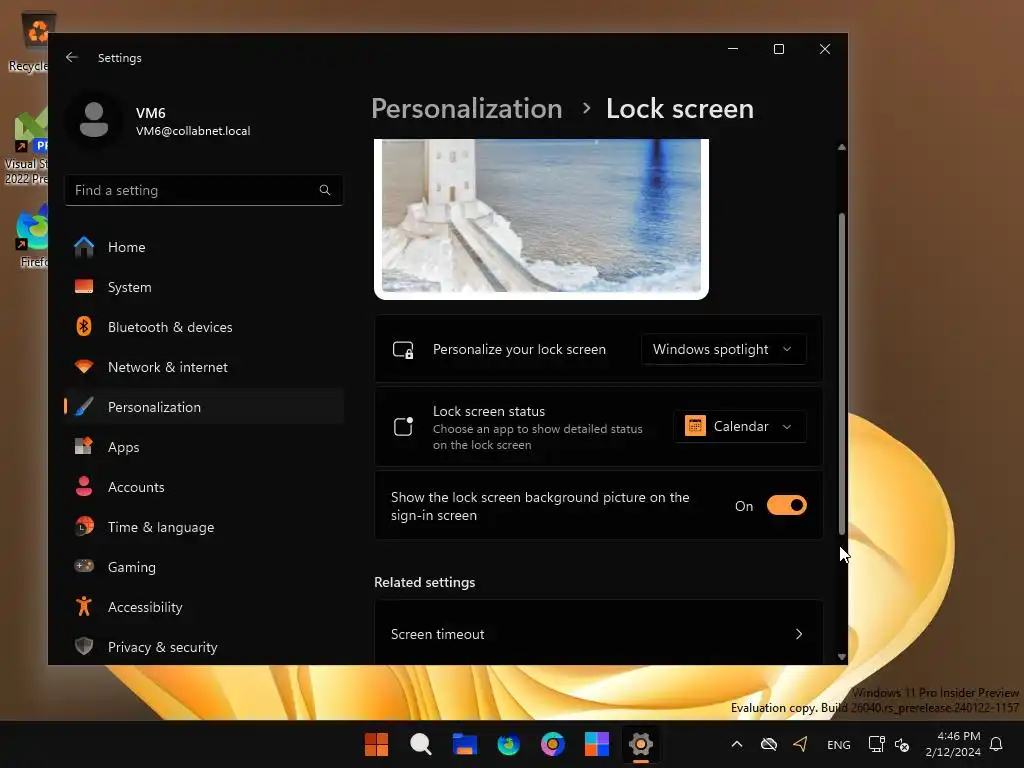Open Screen timeout related setting
Image resolution: width=1024 pixels, height=768 pixels.
click(598, 633)
